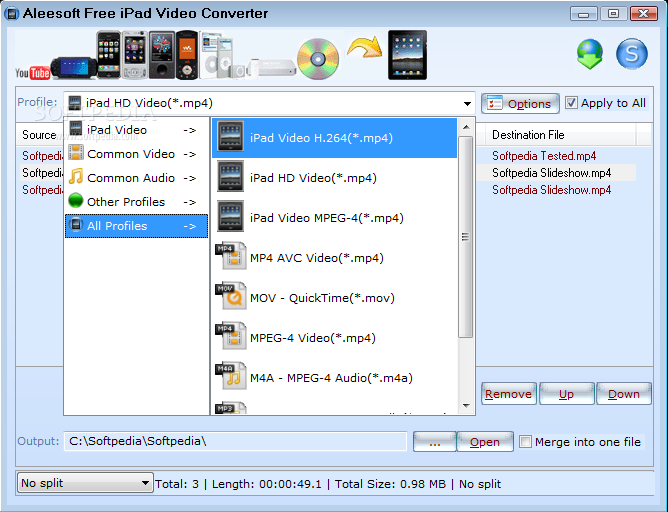Select Softpedia Tested.mp4 destination row

pyautogui.click(x=544, y=156)
